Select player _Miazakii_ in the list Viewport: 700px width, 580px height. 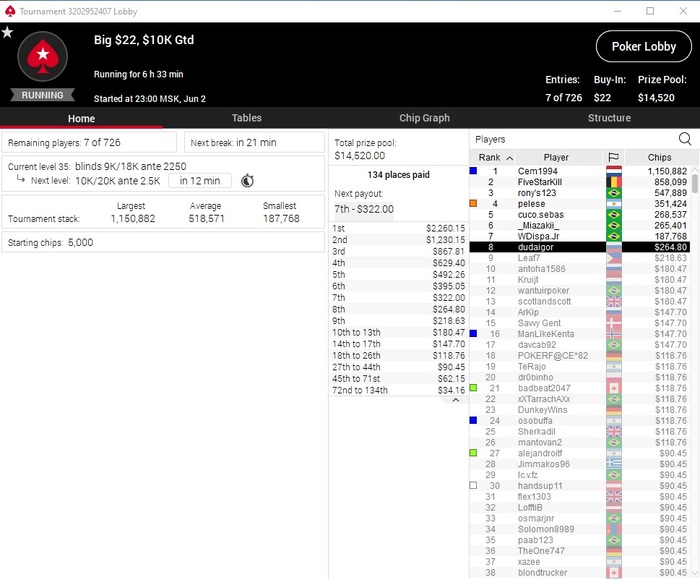coord(579,225)
